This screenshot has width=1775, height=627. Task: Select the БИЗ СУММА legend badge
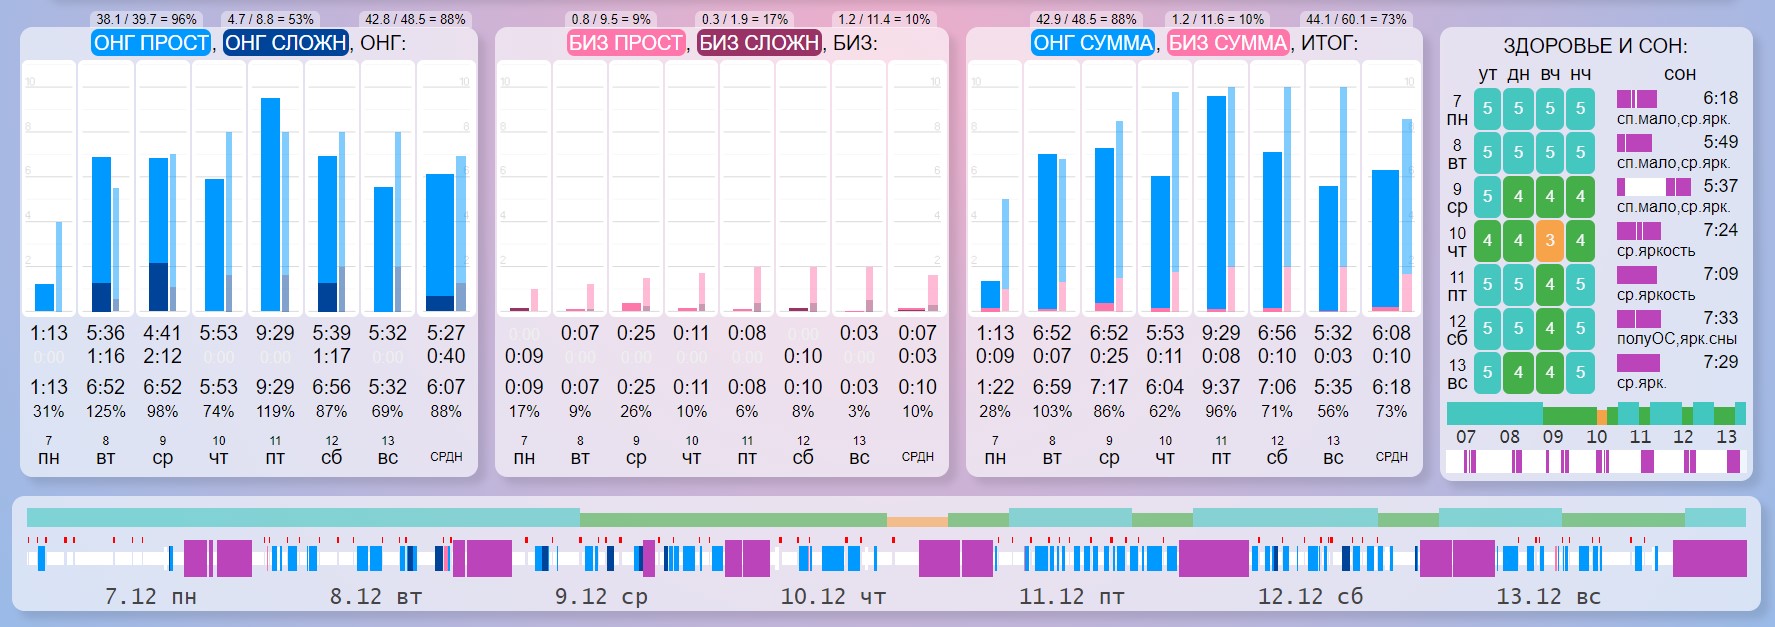(x=1228, y=43)
